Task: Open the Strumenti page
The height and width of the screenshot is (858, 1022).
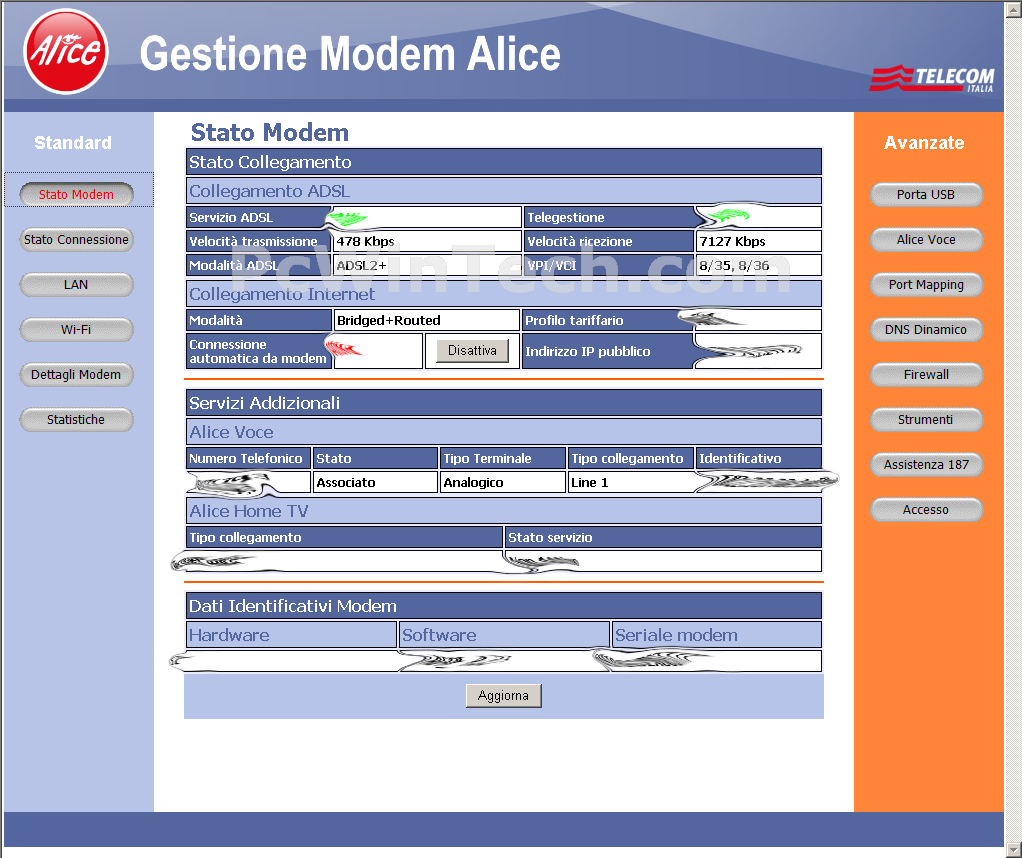Action: pos(926,419)
